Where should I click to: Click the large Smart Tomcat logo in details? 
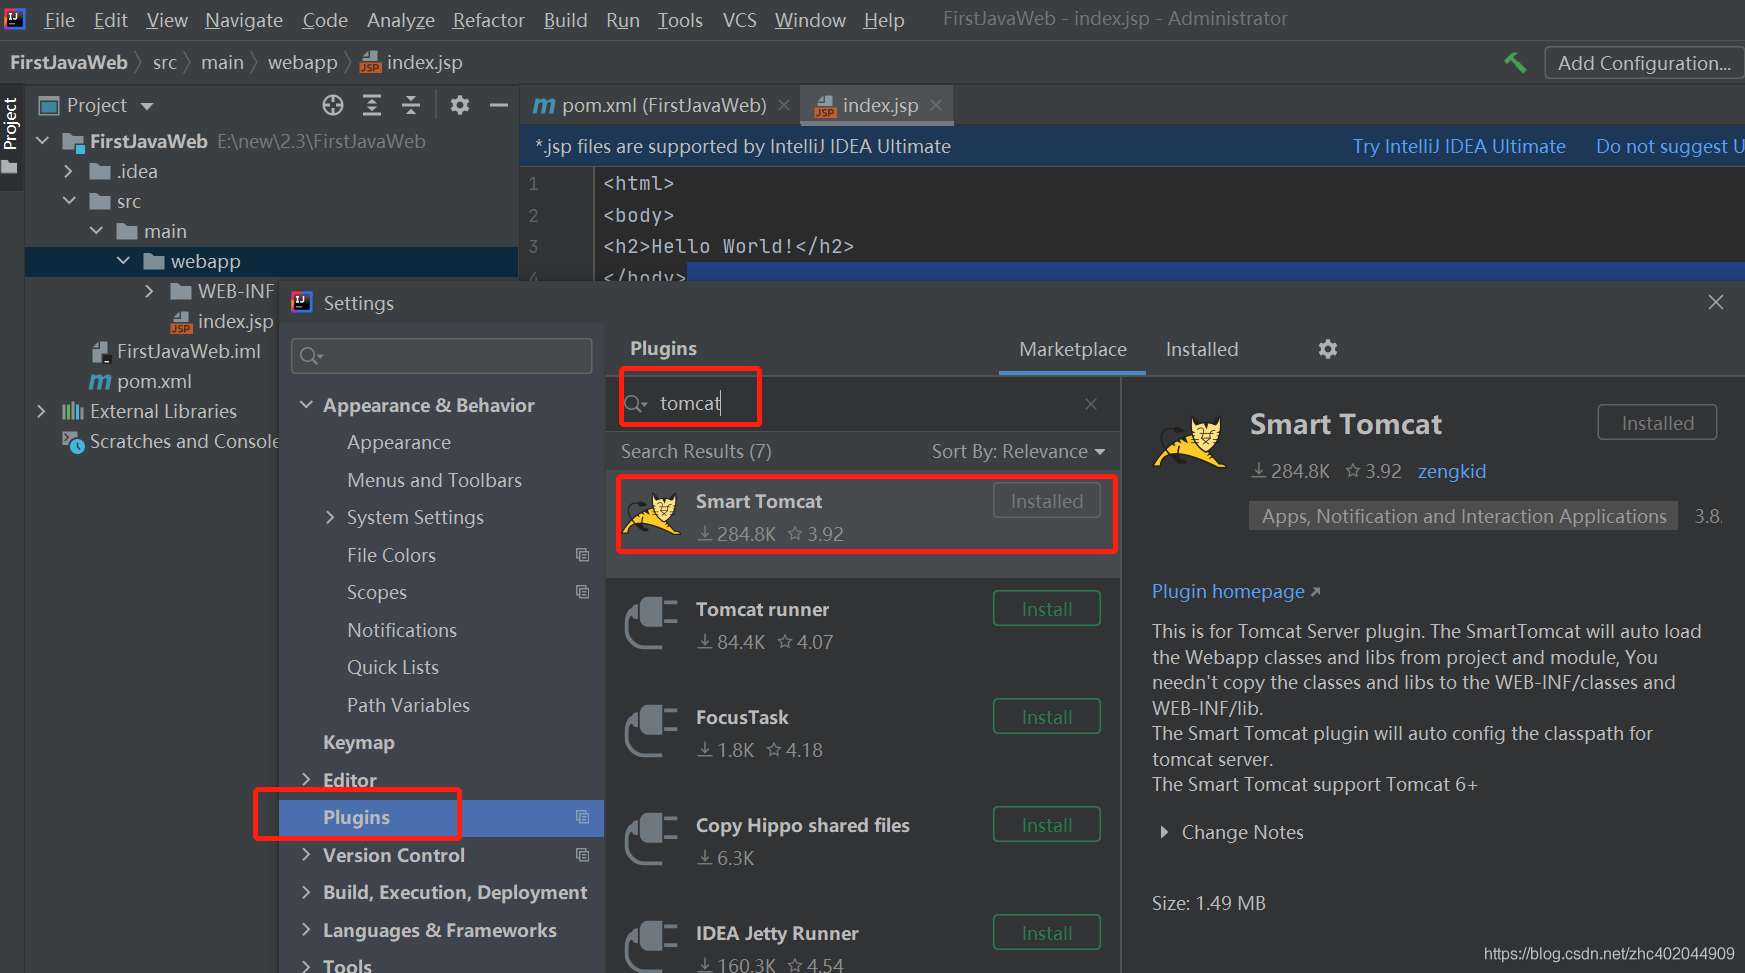point(1190,441)
